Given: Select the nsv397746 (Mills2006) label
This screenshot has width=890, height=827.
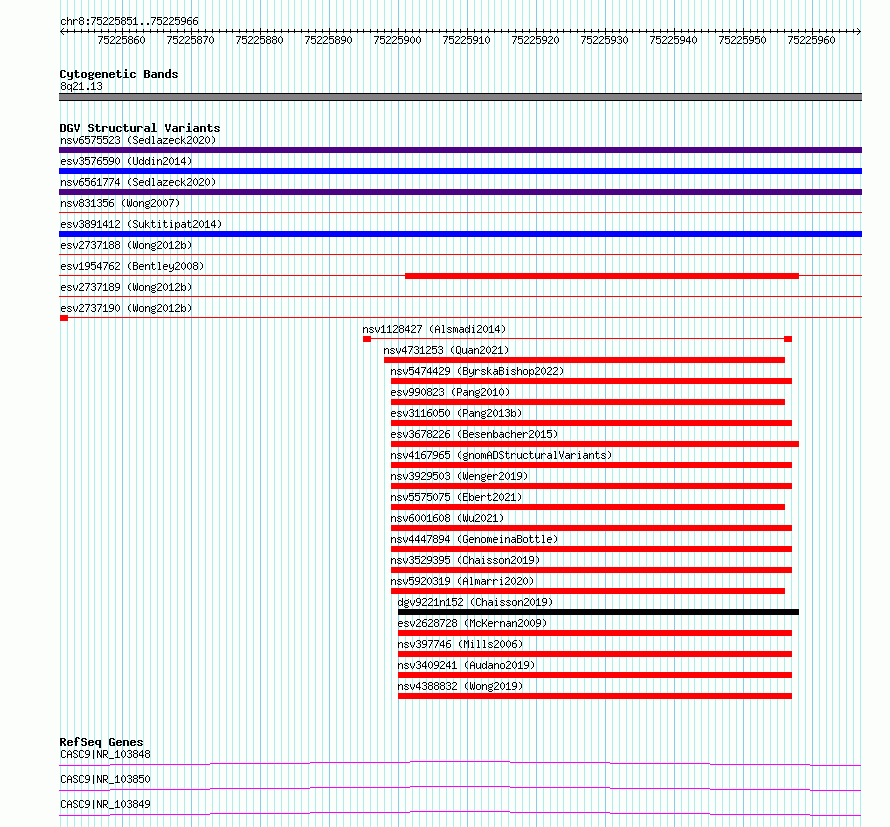Looking at the screenshot, I should [x=460, y=644].
